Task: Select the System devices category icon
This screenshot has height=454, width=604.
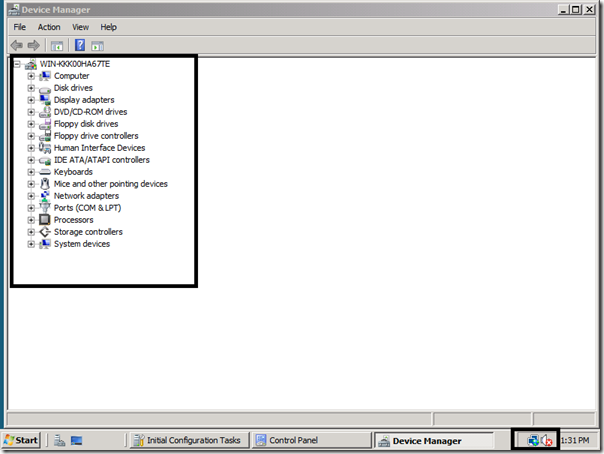Action: coord(45,244)
